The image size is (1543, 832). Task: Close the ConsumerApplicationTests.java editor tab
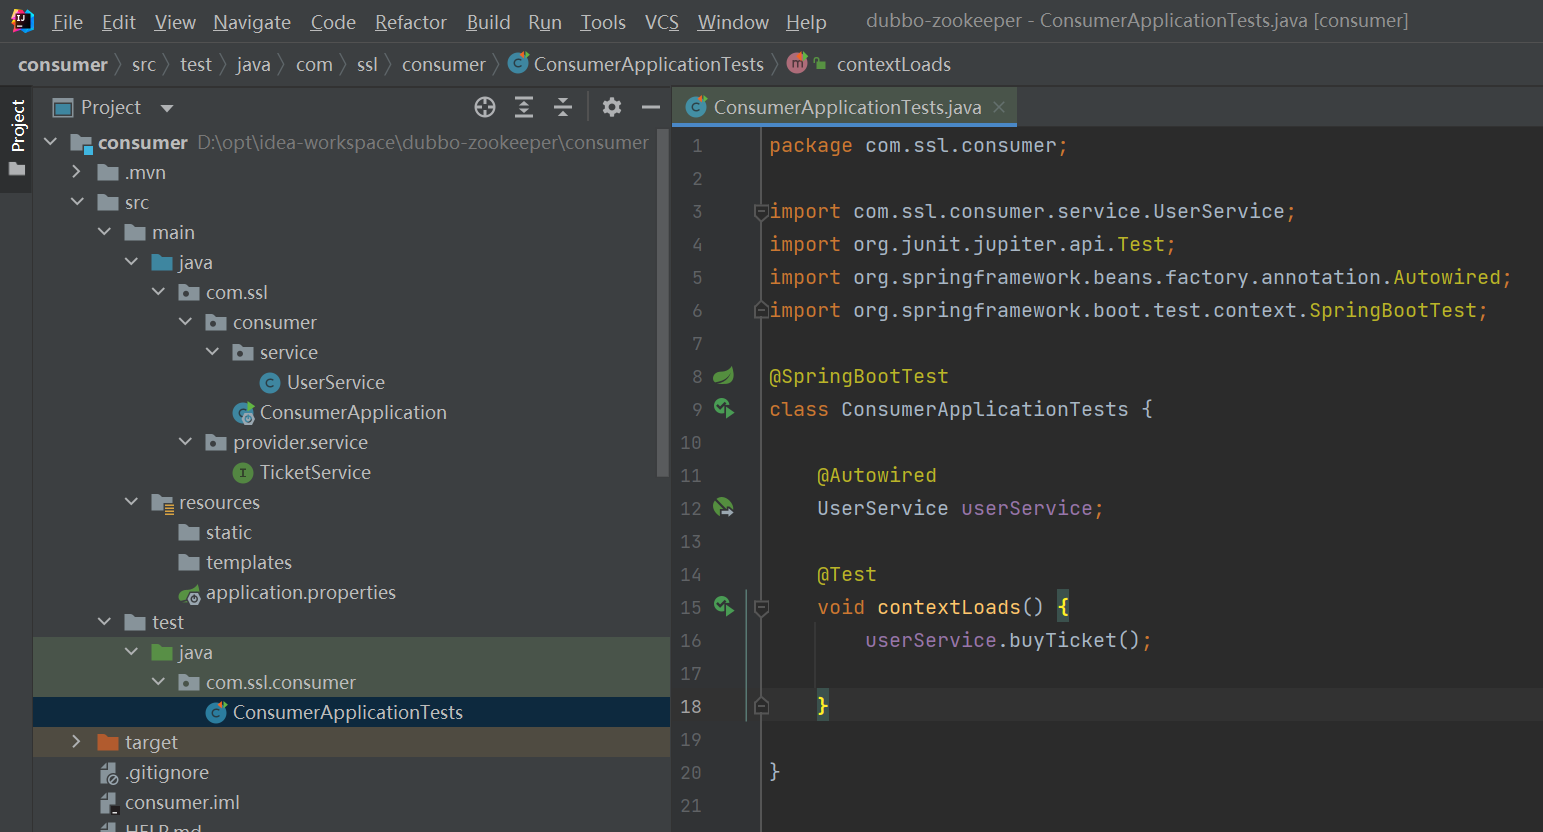click(999, 106)
